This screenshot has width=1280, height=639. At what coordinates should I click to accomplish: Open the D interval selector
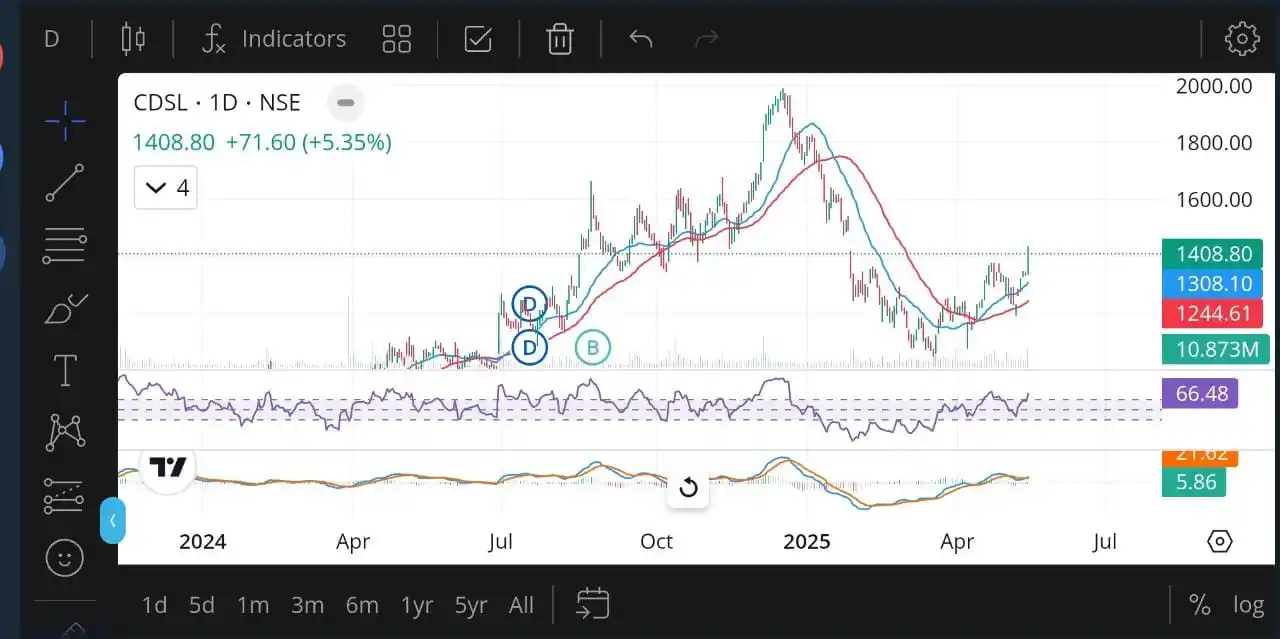pos(52,39)
